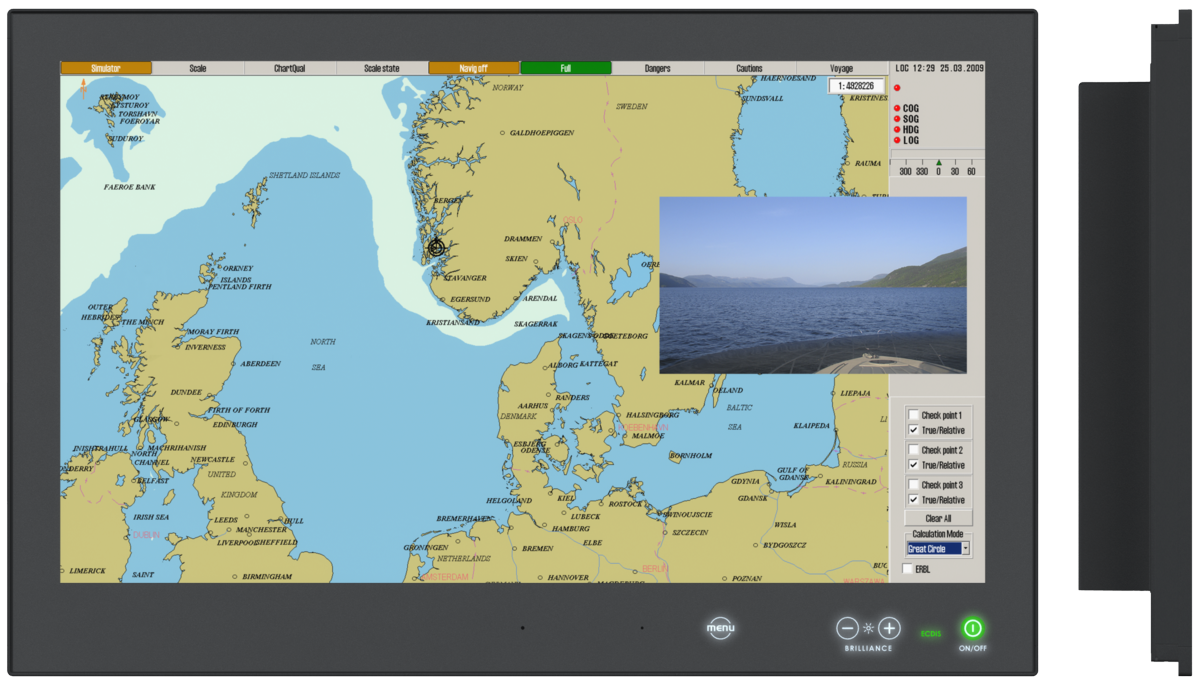The height and width of the screenshot is (685, 1200).
Task: Click the Clear All button
Action: 937,518
